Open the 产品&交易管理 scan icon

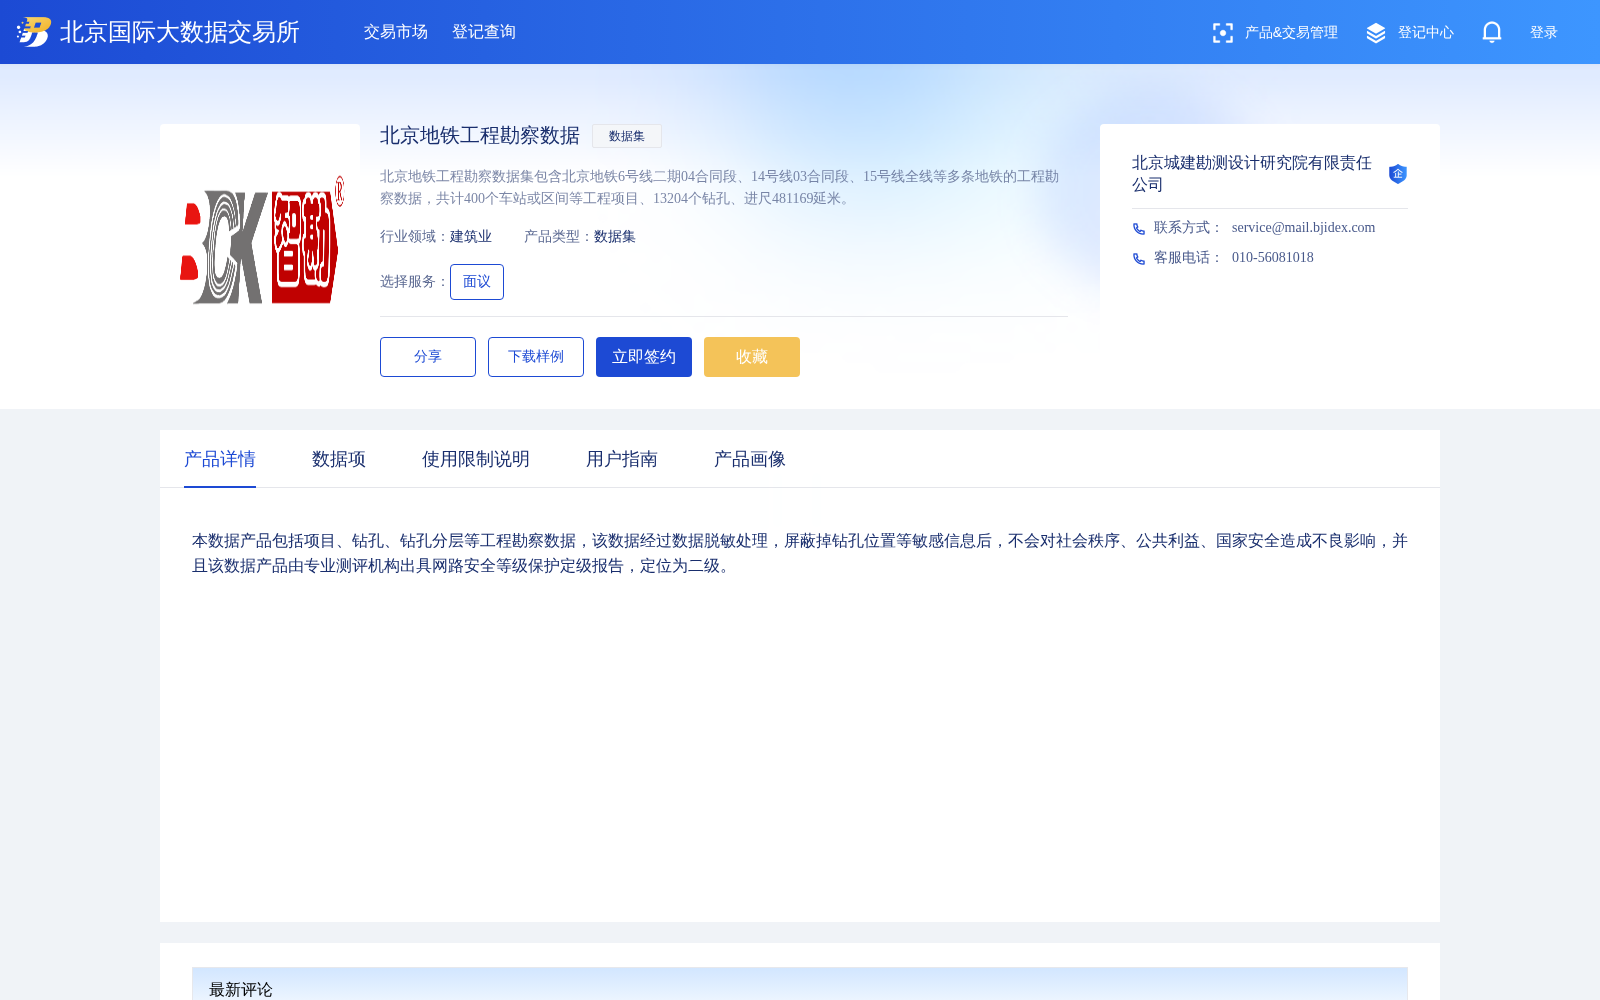tap(1222, 33)
